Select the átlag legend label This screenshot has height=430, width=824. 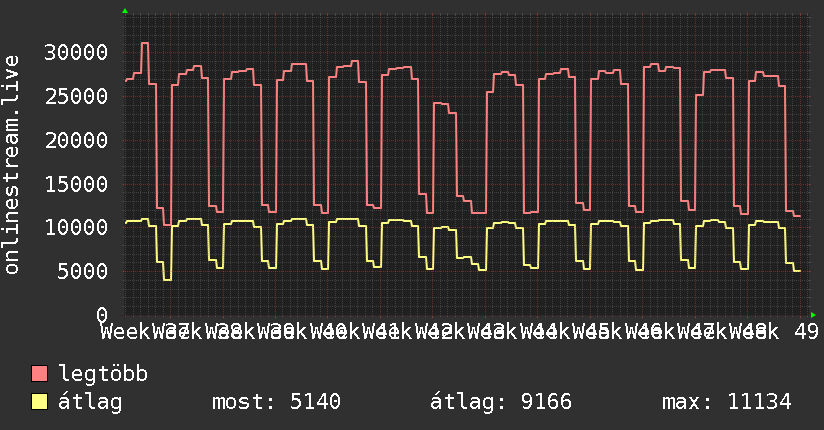pos(90,402)
